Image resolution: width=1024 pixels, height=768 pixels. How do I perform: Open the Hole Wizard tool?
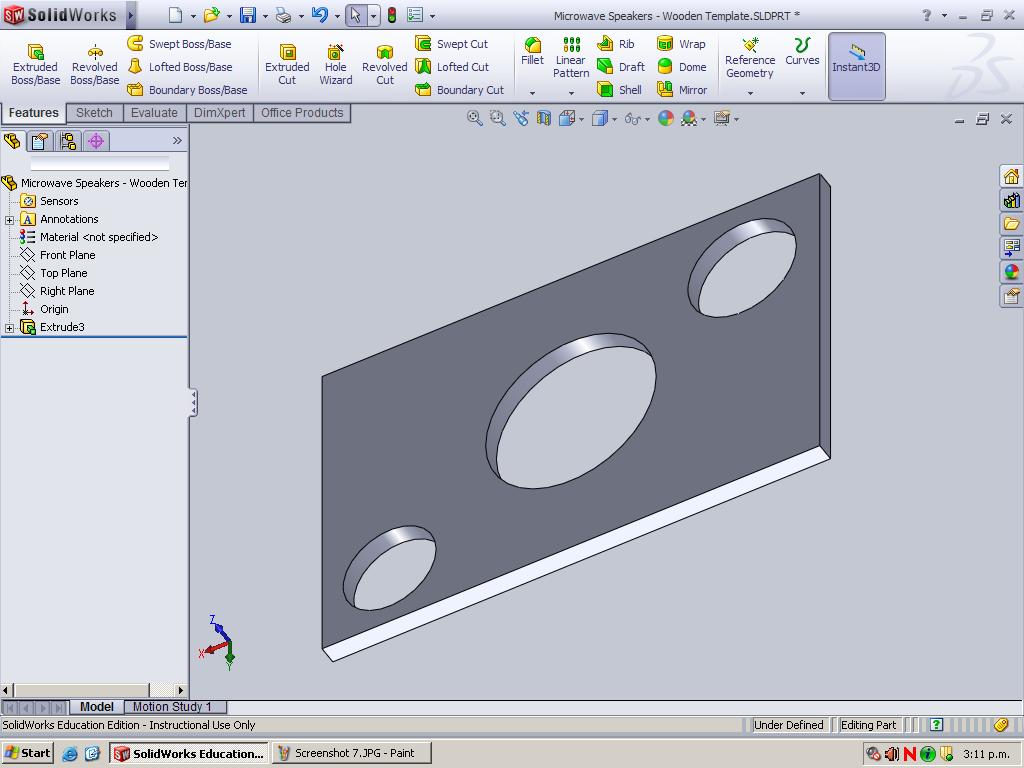click(x=335, y=60)
